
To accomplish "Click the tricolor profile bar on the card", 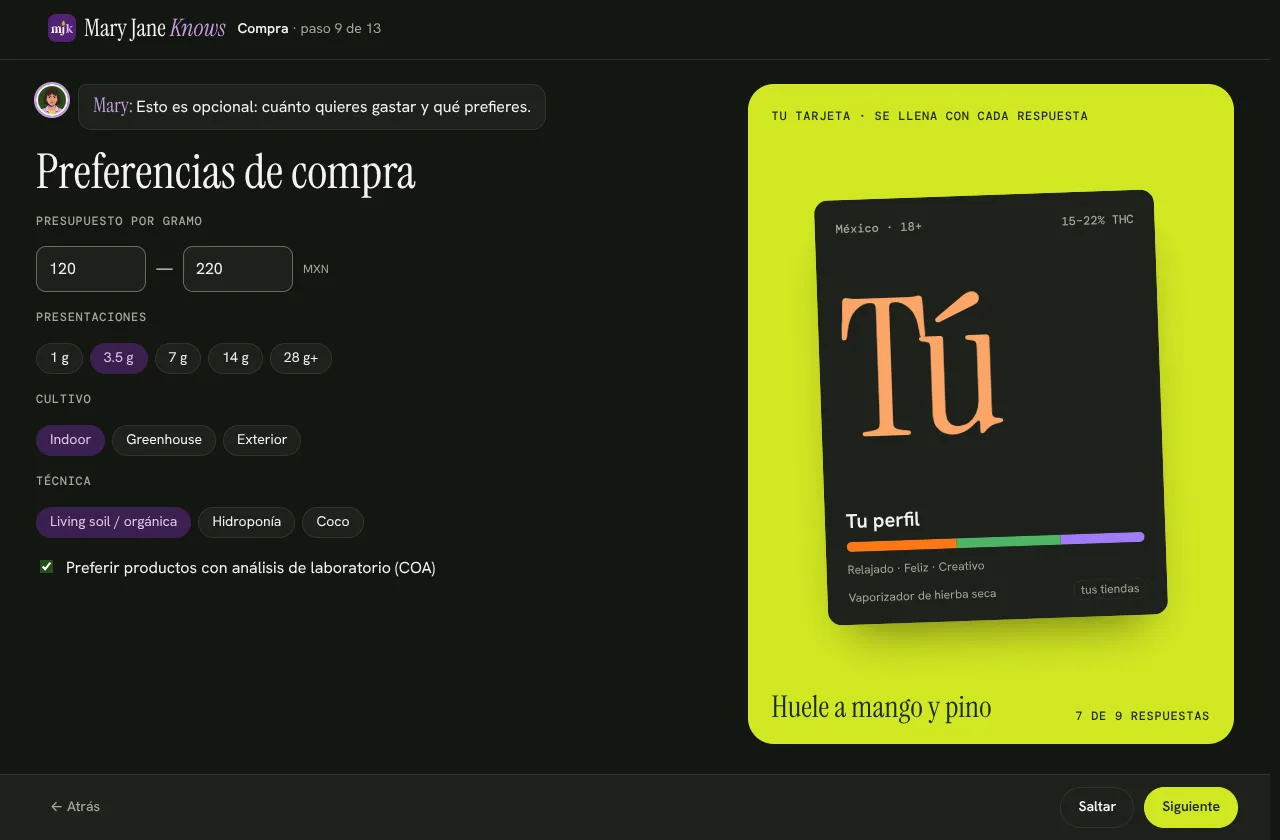I will tap(996, 542).
